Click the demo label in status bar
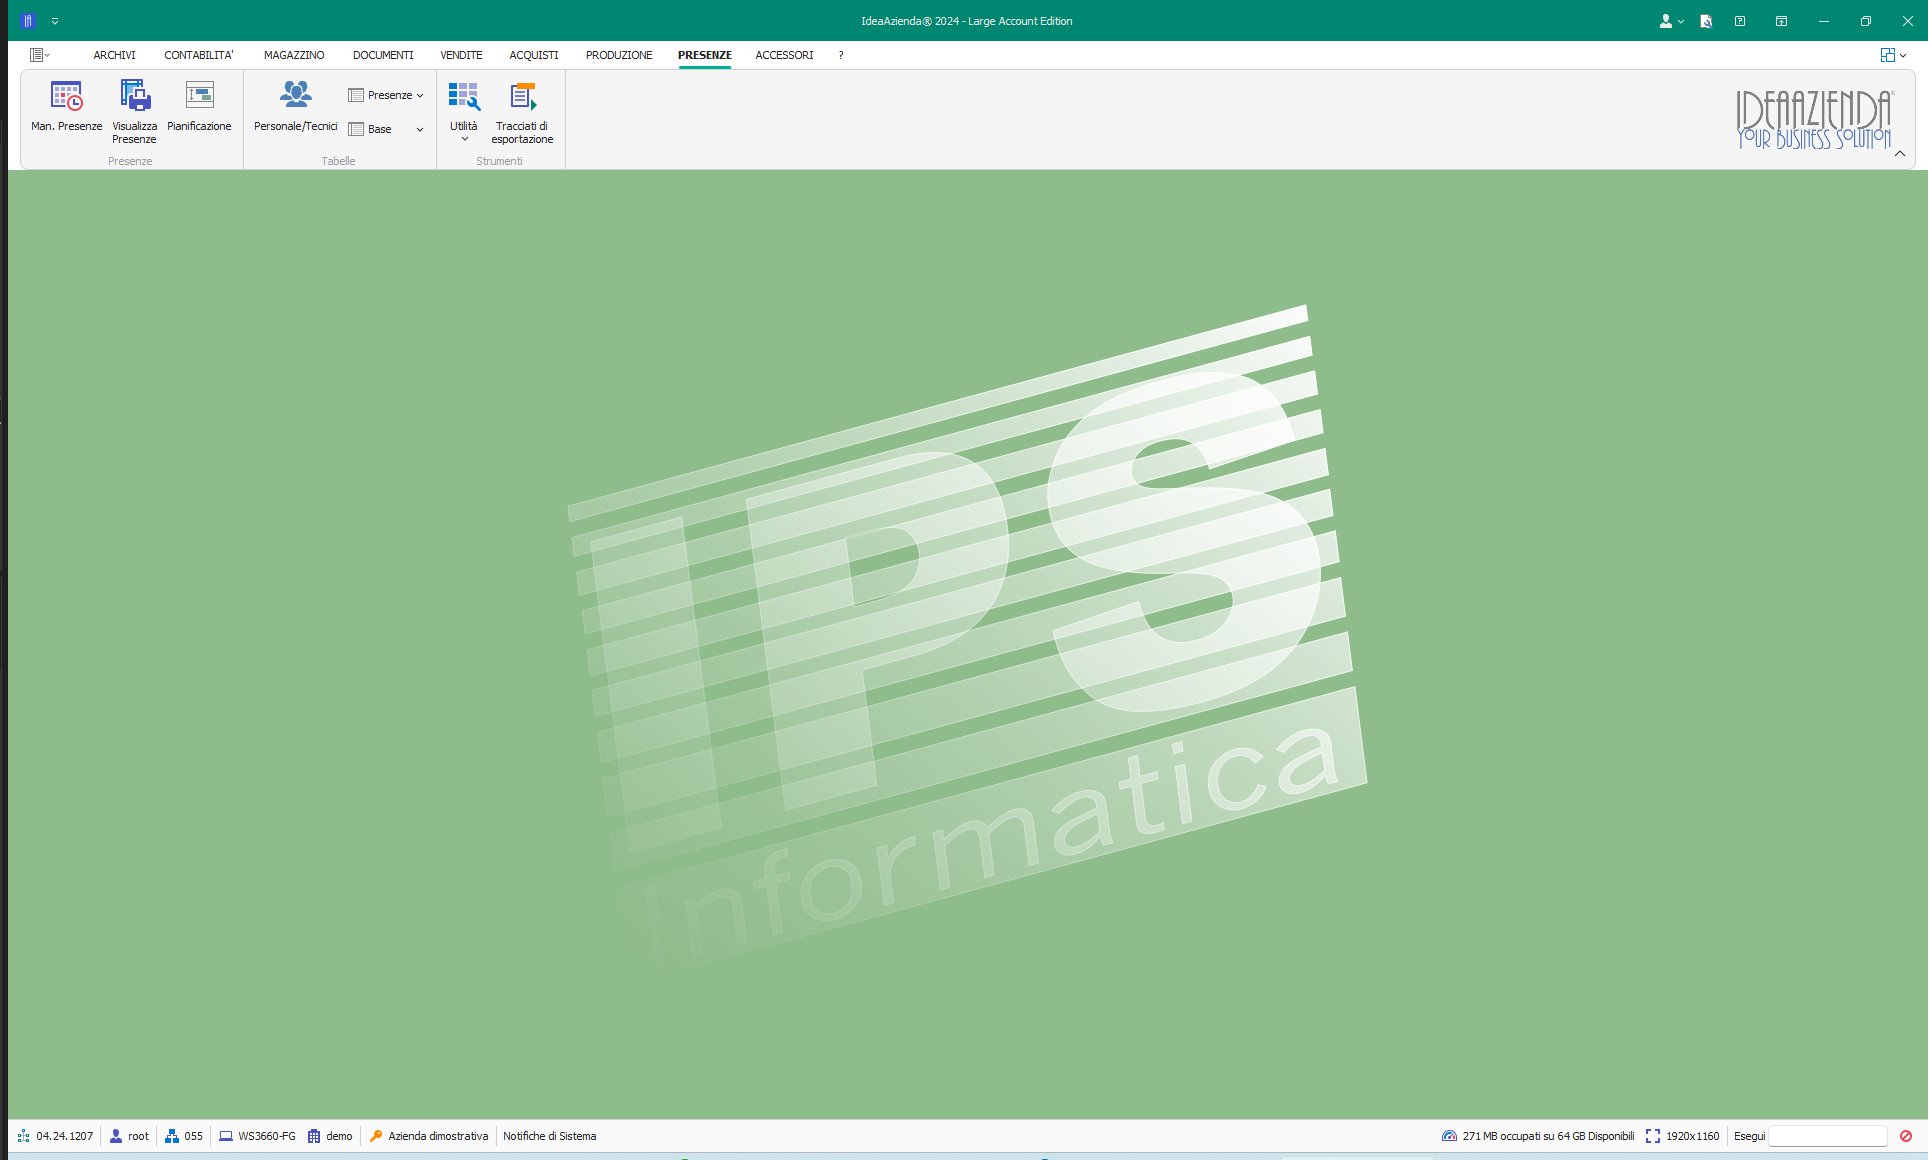 [x=339, y=1136]
